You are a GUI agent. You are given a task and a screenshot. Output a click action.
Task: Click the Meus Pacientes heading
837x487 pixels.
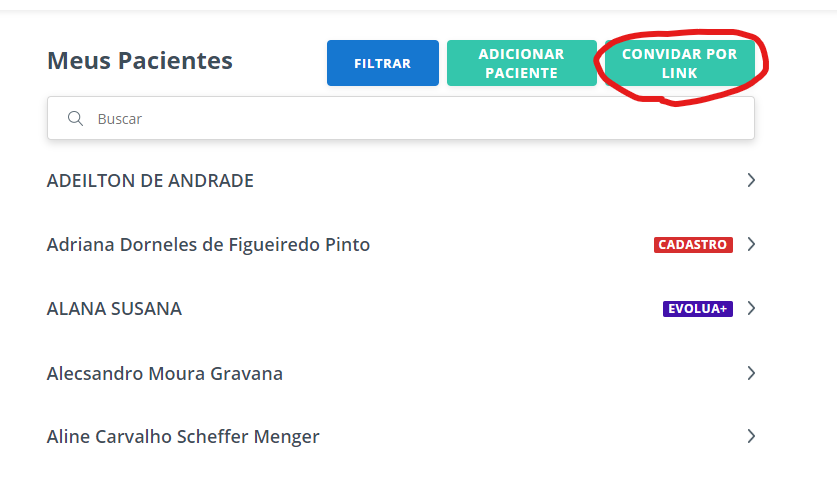(140, 61)
